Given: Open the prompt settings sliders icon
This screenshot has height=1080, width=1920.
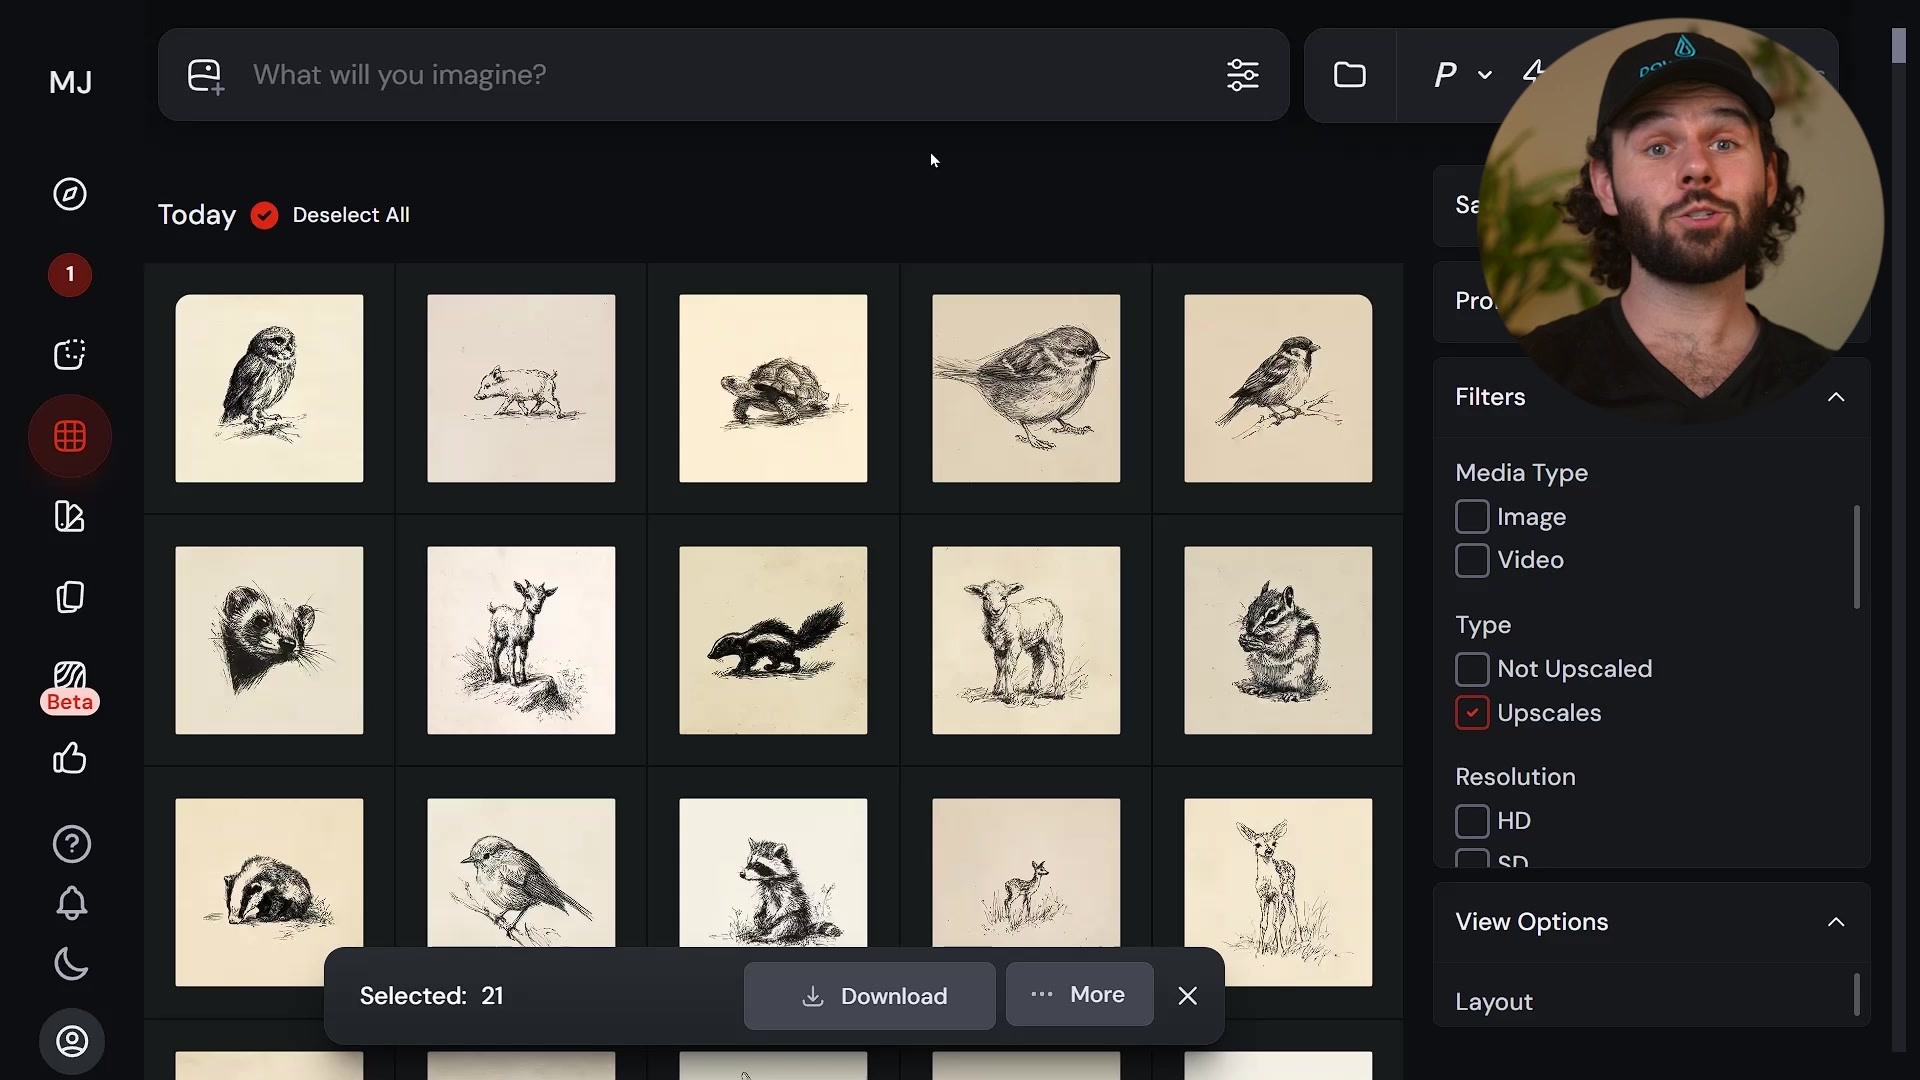Looking at the screenshot, I should coord(1243,75).
